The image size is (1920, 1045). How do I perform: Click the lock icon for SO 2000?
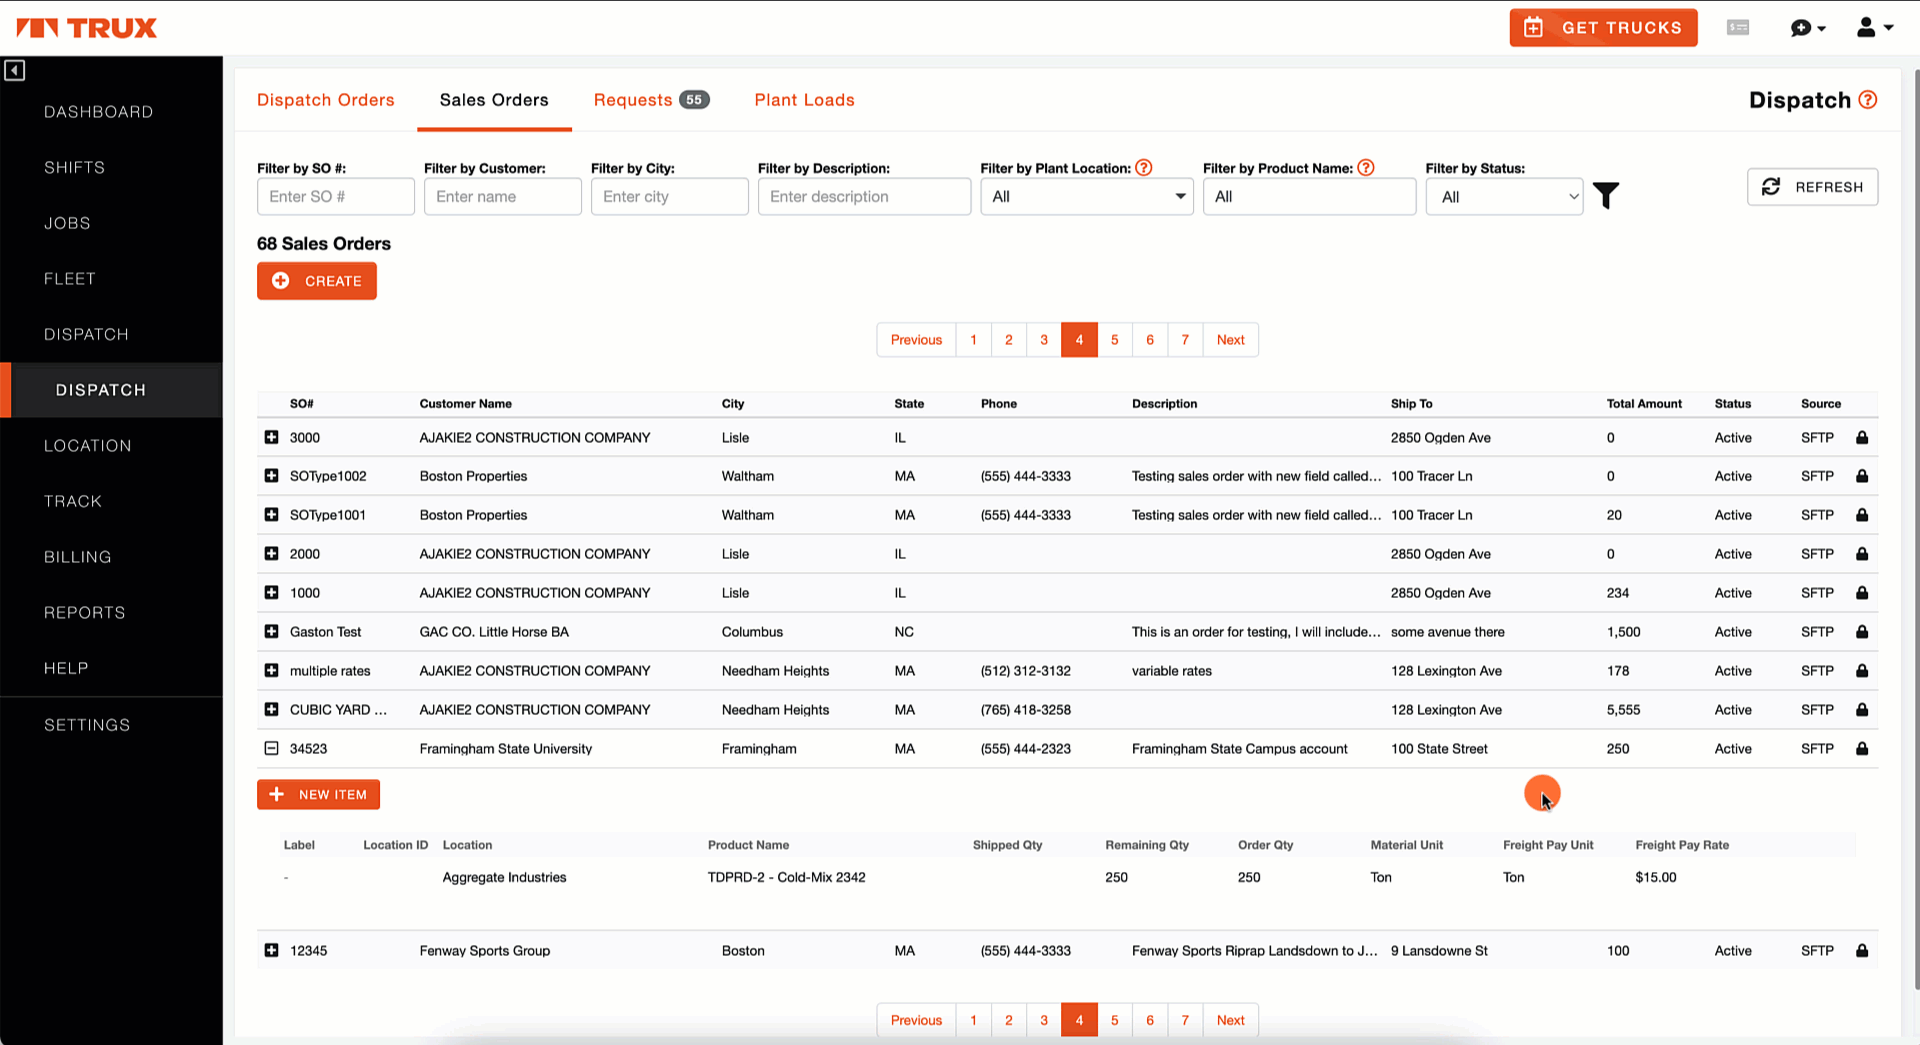pyautogui.click(x=1862, y=554)
